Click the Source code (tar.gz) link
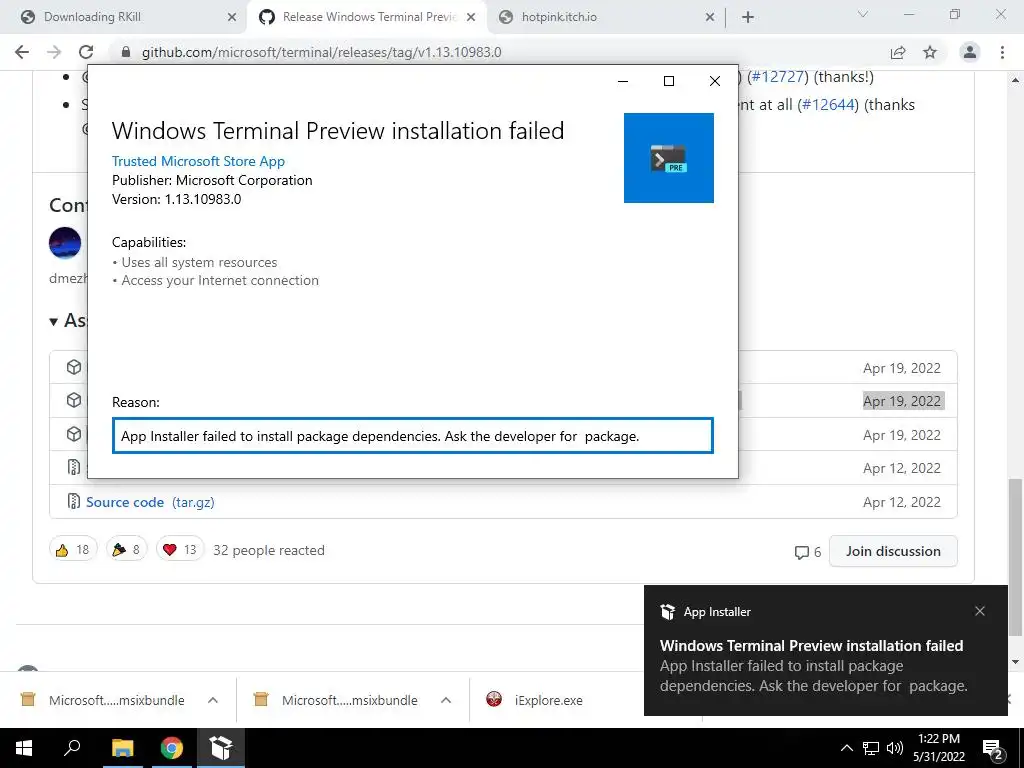This screenshot has width=1024, height=768. click(150, 502)
